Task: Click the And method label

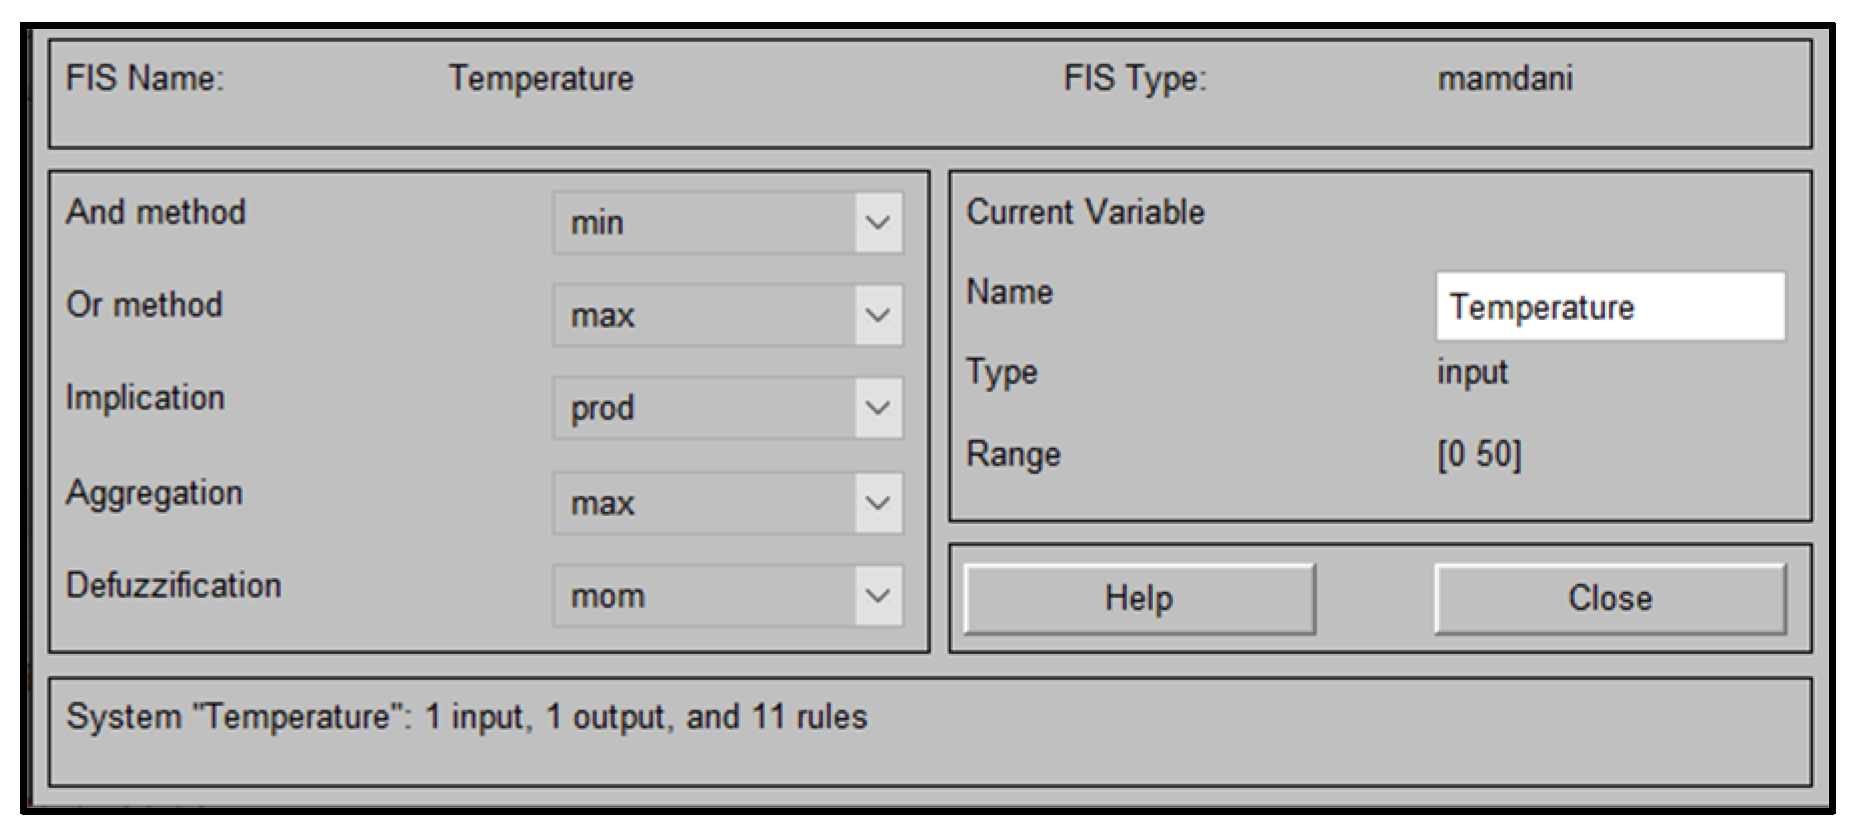Action: pyautogui.click(x=156, y=212)
